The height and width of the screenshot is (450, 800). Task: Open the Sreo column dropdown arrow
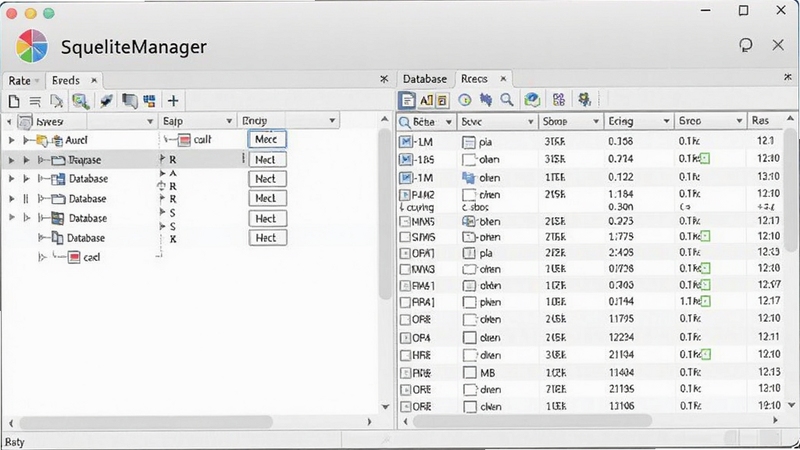click(739, 121)
